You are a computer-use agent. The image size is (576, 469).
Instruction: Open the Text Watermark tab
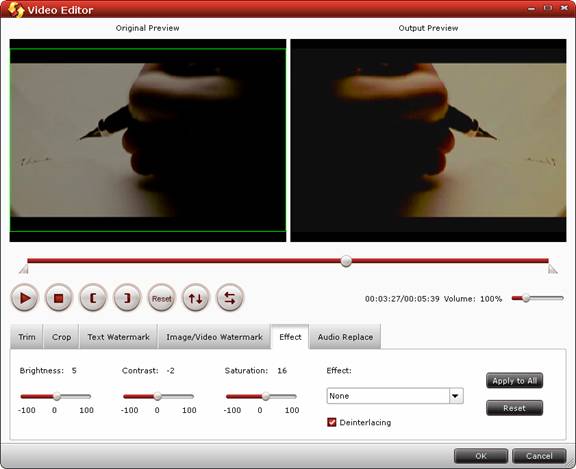[x=118, y=337]
